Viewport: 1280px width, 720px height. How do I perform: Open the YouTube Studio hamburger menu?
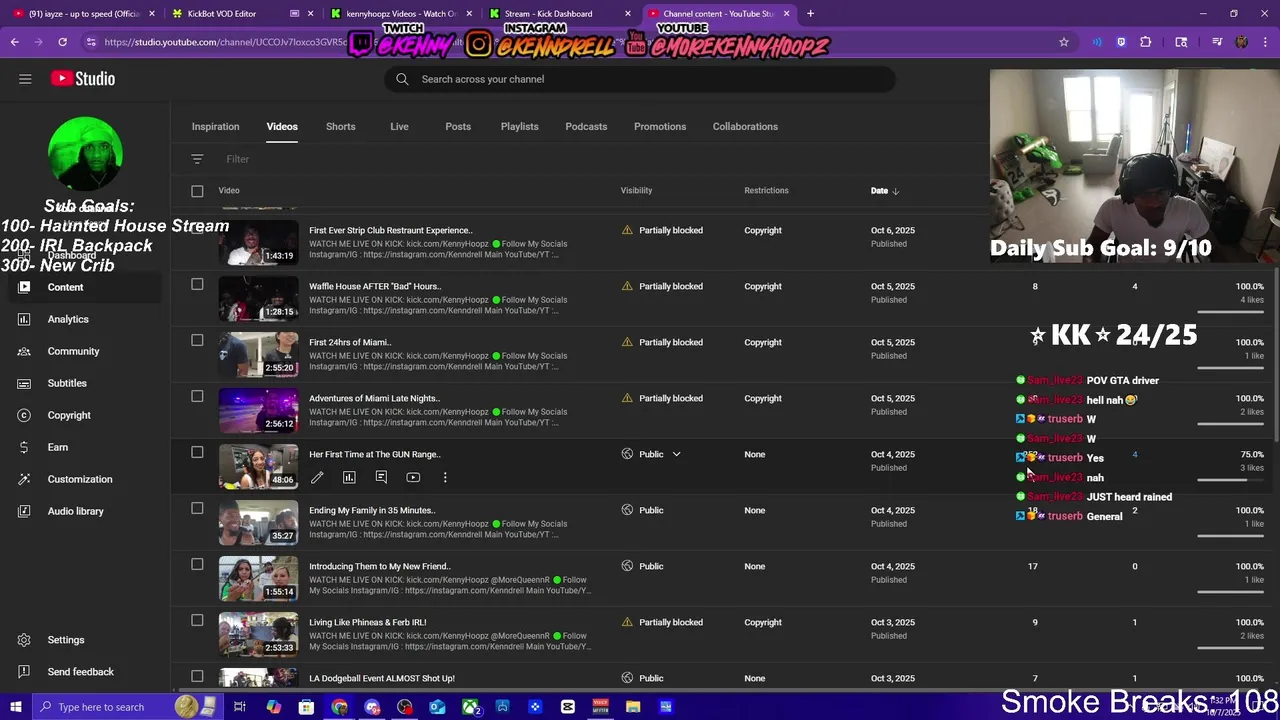pyautogui.click(x=25, y=79)
